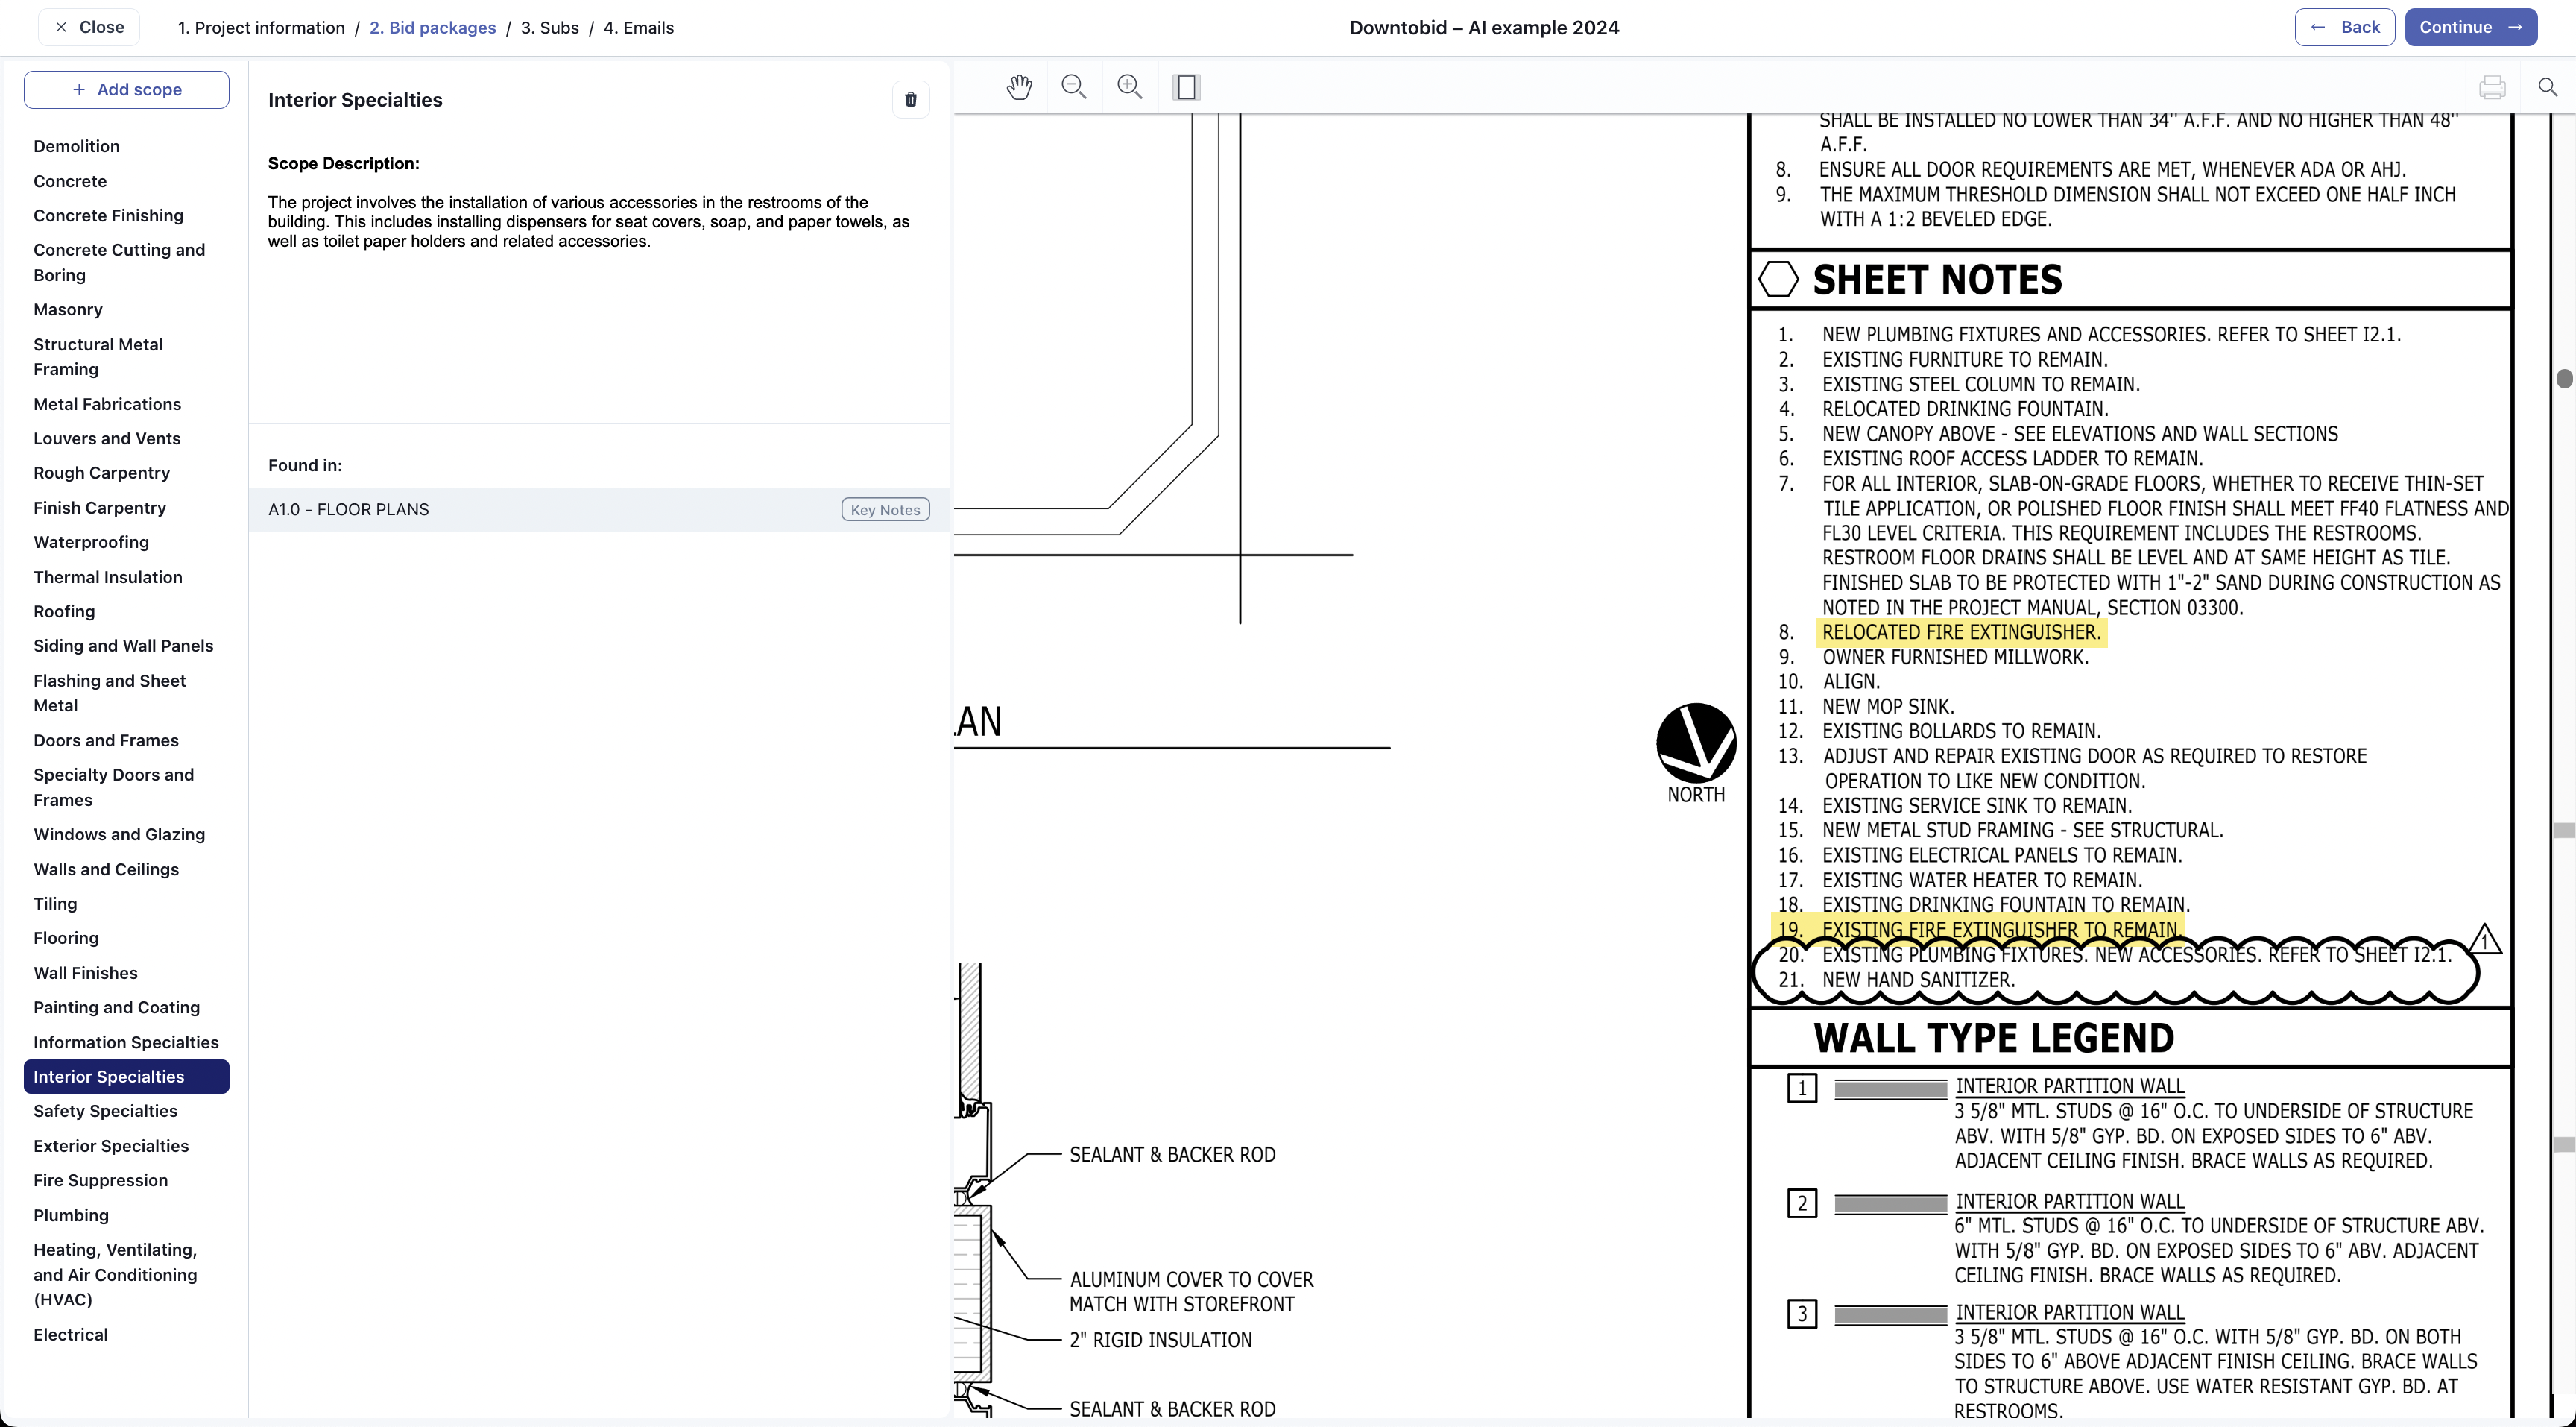
Task: Click the Continue button
Action: click(2470, 27)
